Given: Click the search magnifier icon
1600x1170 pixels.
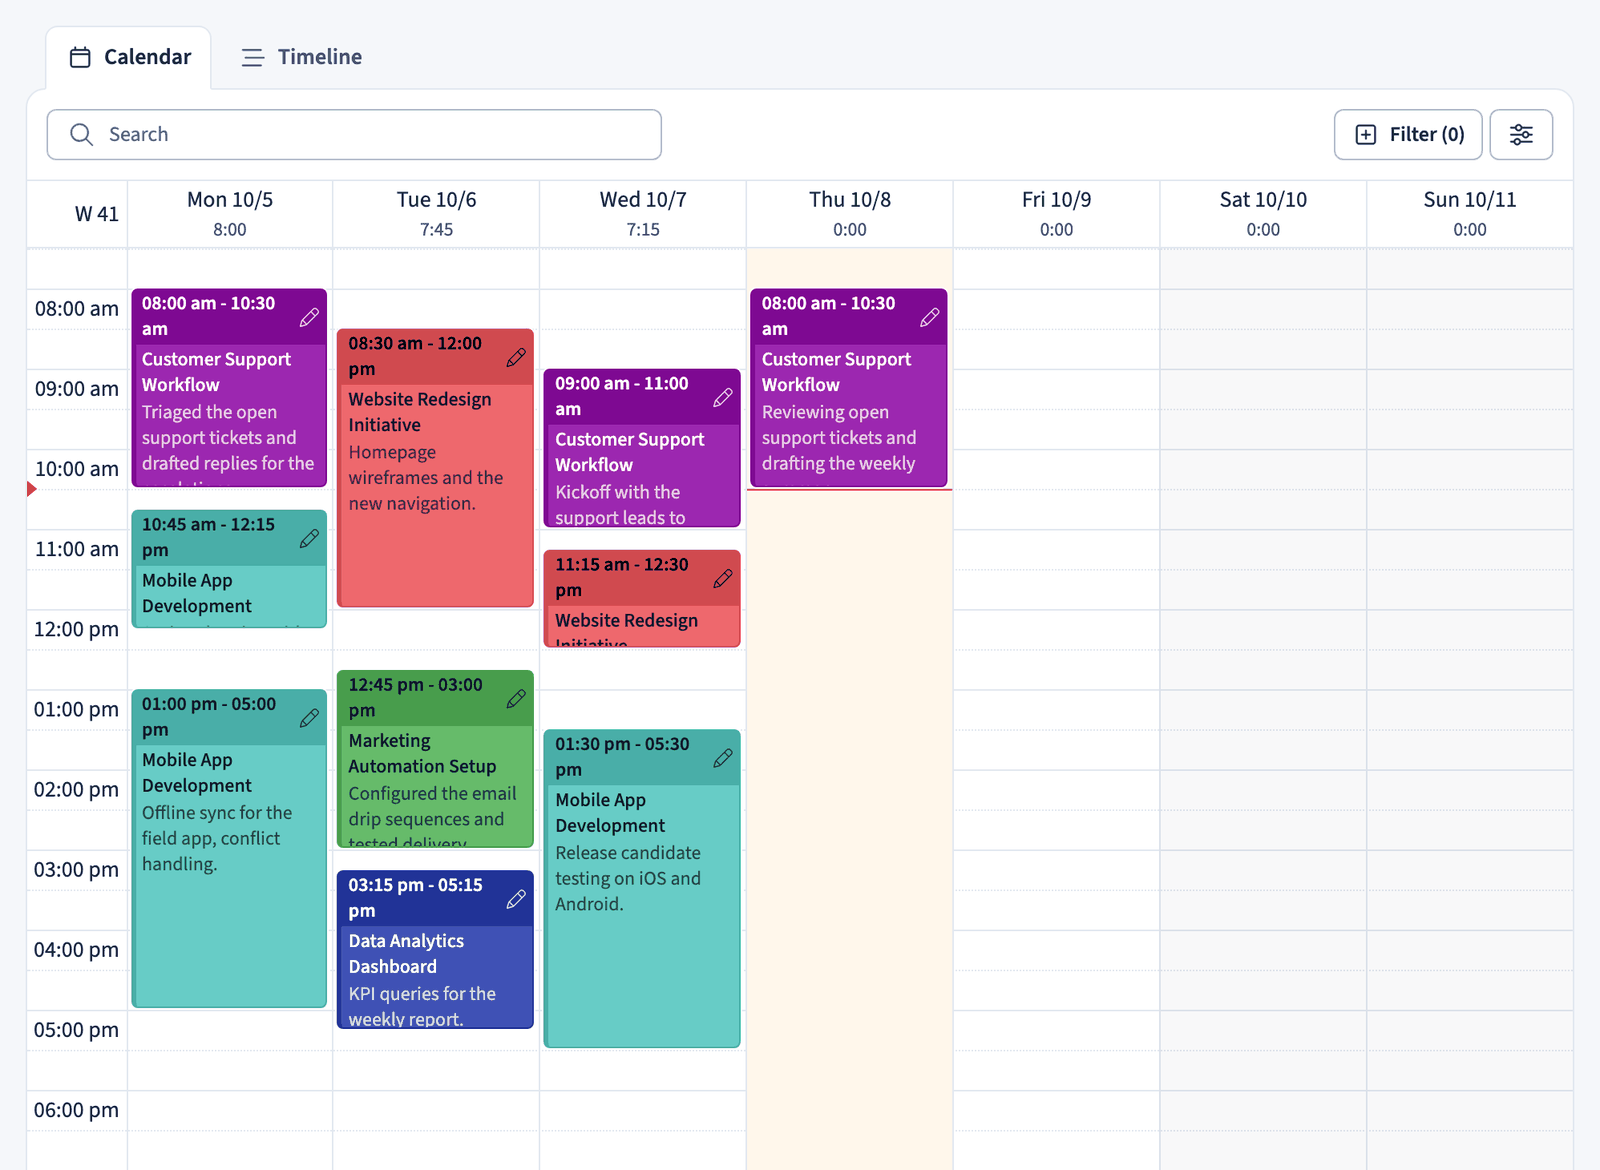Looking at the screenshot, I should (82, 134).
